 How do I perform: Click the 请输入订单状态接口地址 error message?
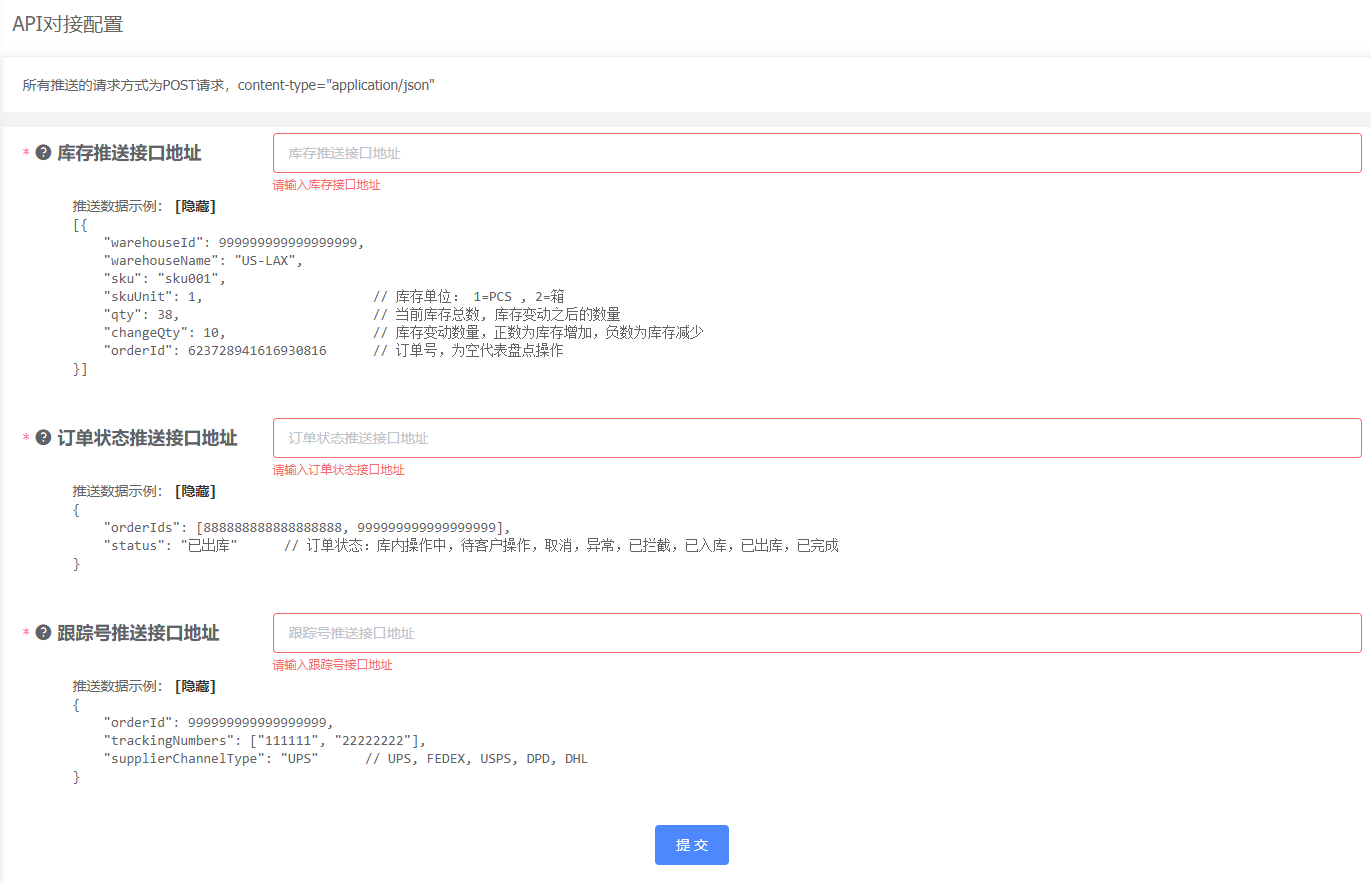click(338, 470)
